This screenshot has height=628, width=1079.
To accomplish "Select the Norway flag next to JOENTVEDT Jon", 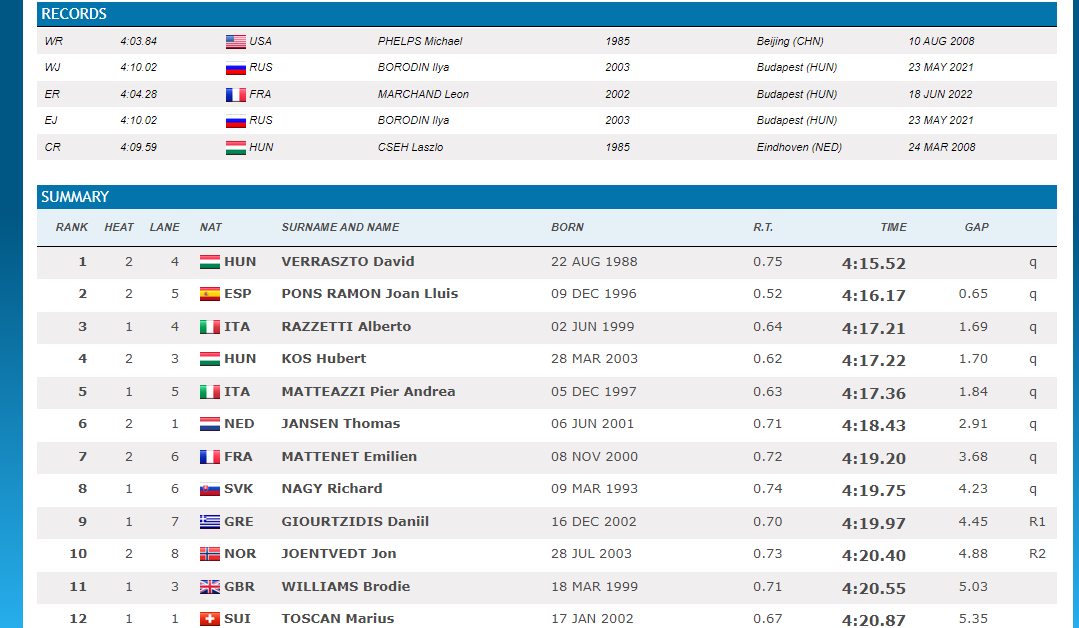I will (209, 554).
